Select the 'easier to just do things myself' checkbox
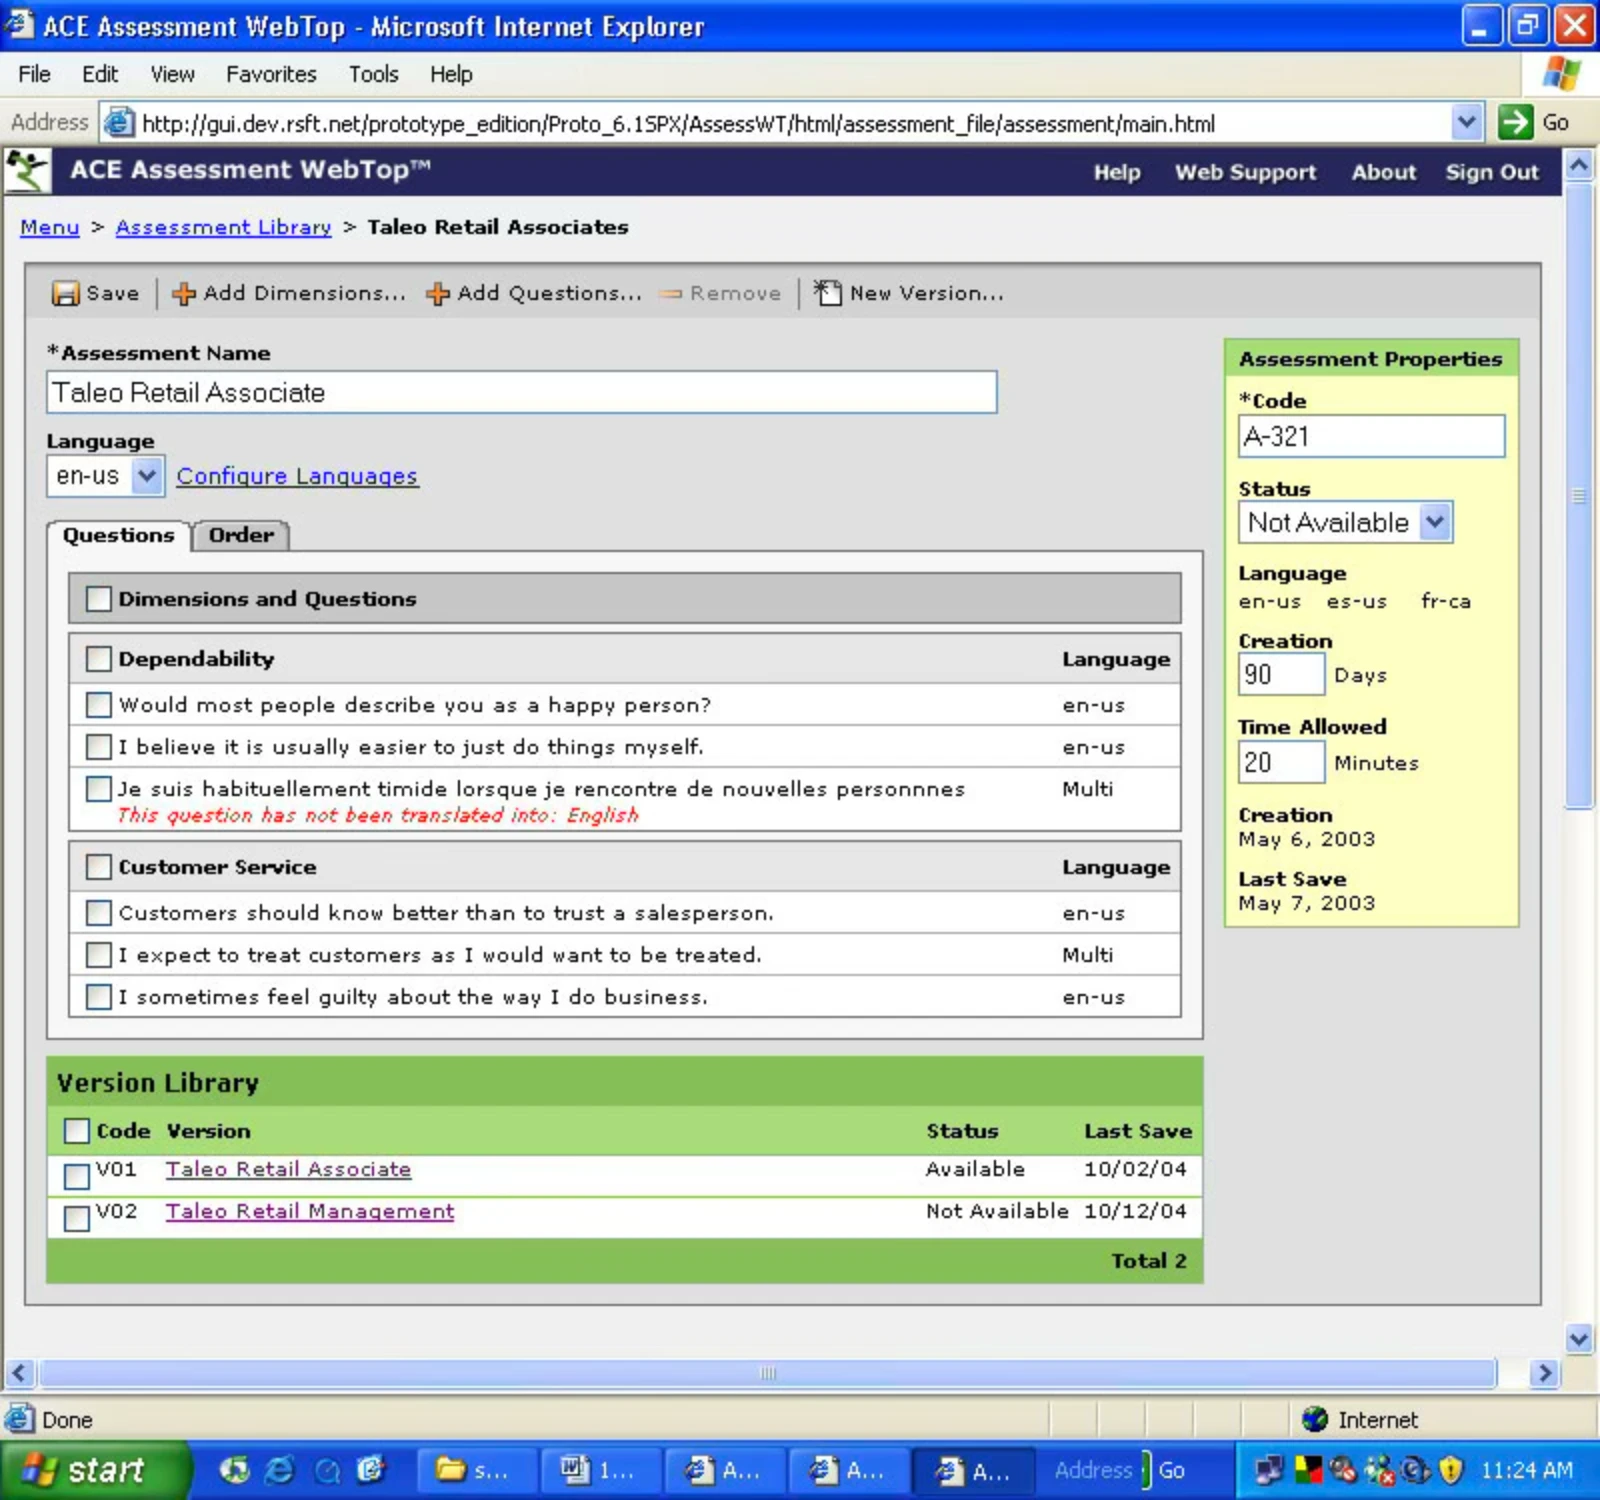 pos(98,747)
